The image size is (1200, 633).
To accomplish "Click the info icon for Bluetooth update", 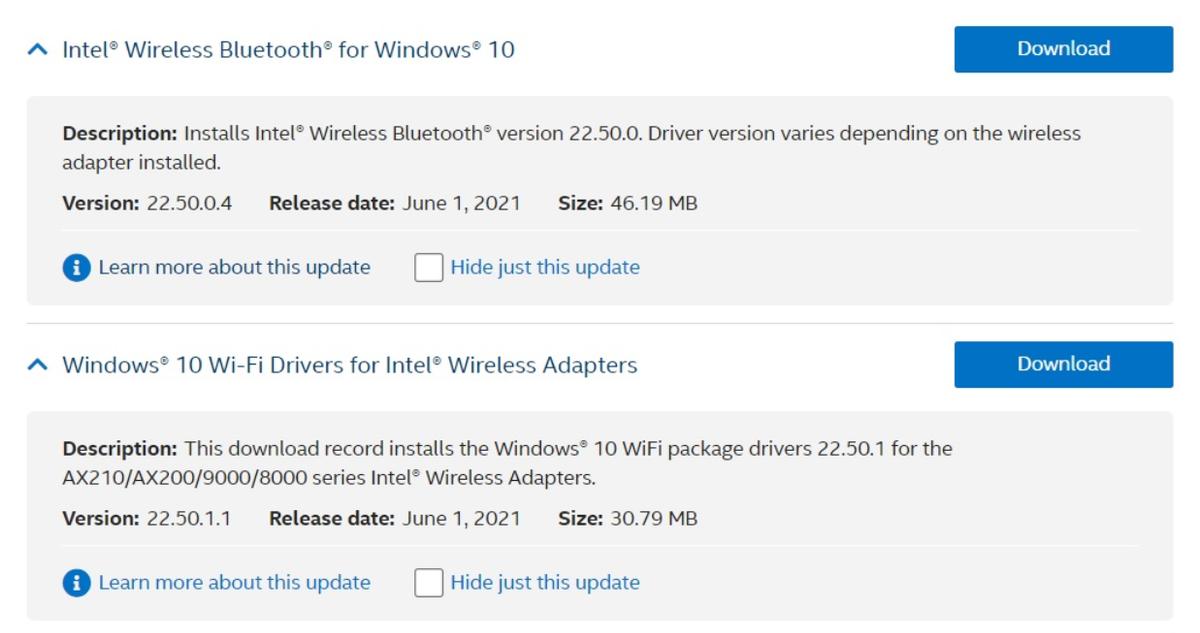I will point(76,268).
